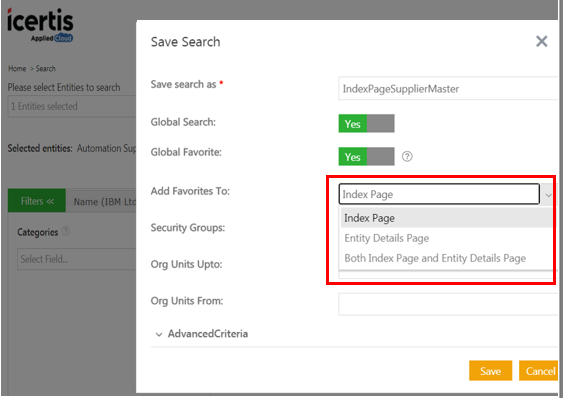Click the Security Groups label
Viewport: 563px width, 398px height.
coord(188,228)
